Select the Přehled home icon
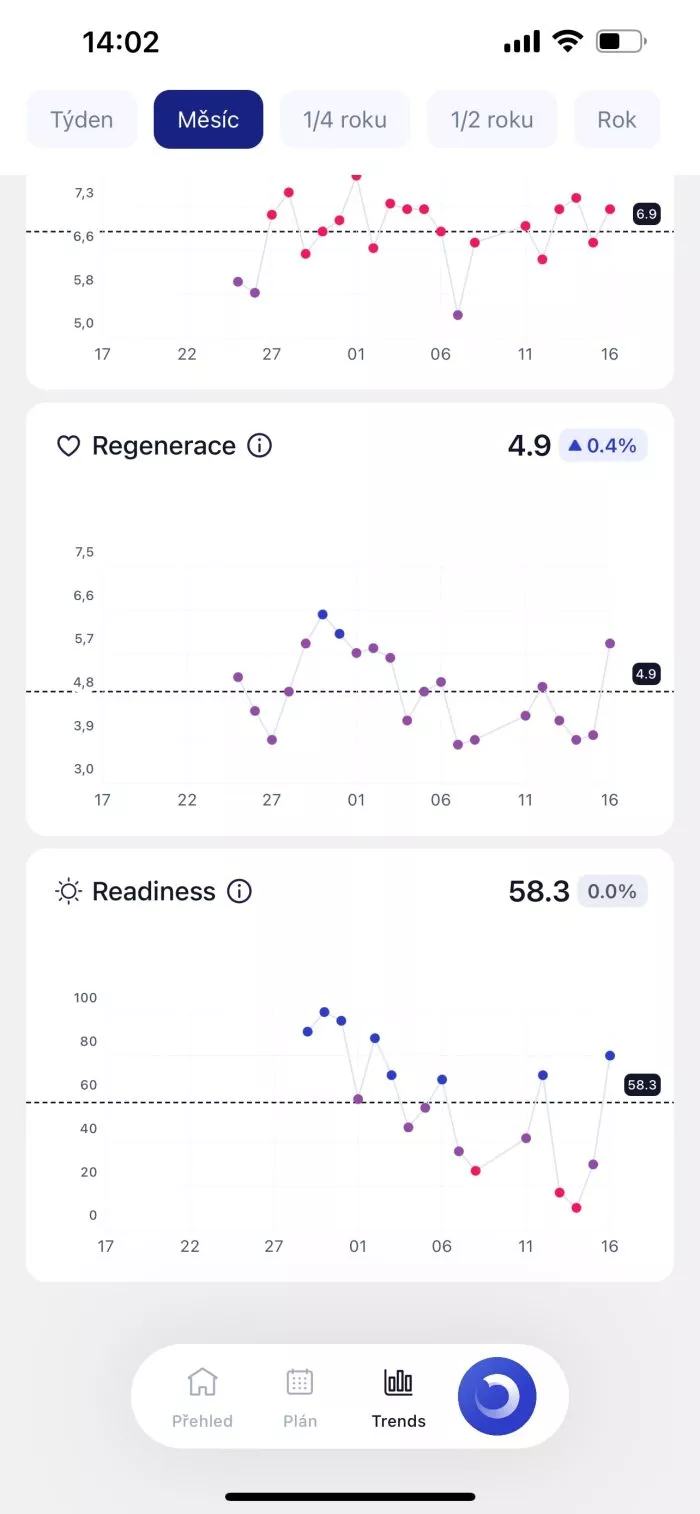This screenshot has height=1514, width=700. [x=202, y=1382]
